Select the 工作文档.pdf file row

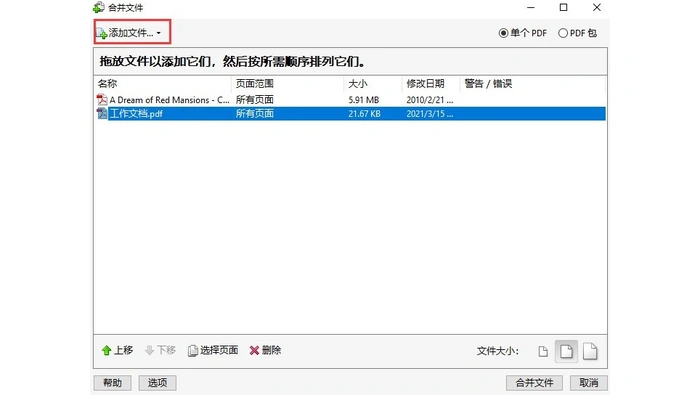pyautogui.click(x=350, y=114)
